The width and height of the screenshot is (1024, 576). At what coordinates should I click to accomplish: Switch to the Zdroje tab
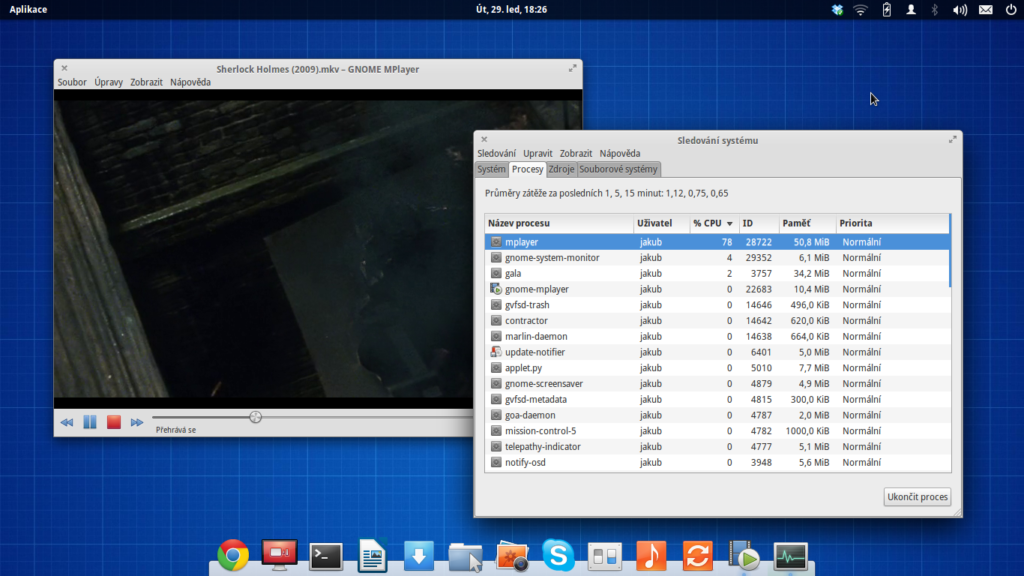pos(561,169)
